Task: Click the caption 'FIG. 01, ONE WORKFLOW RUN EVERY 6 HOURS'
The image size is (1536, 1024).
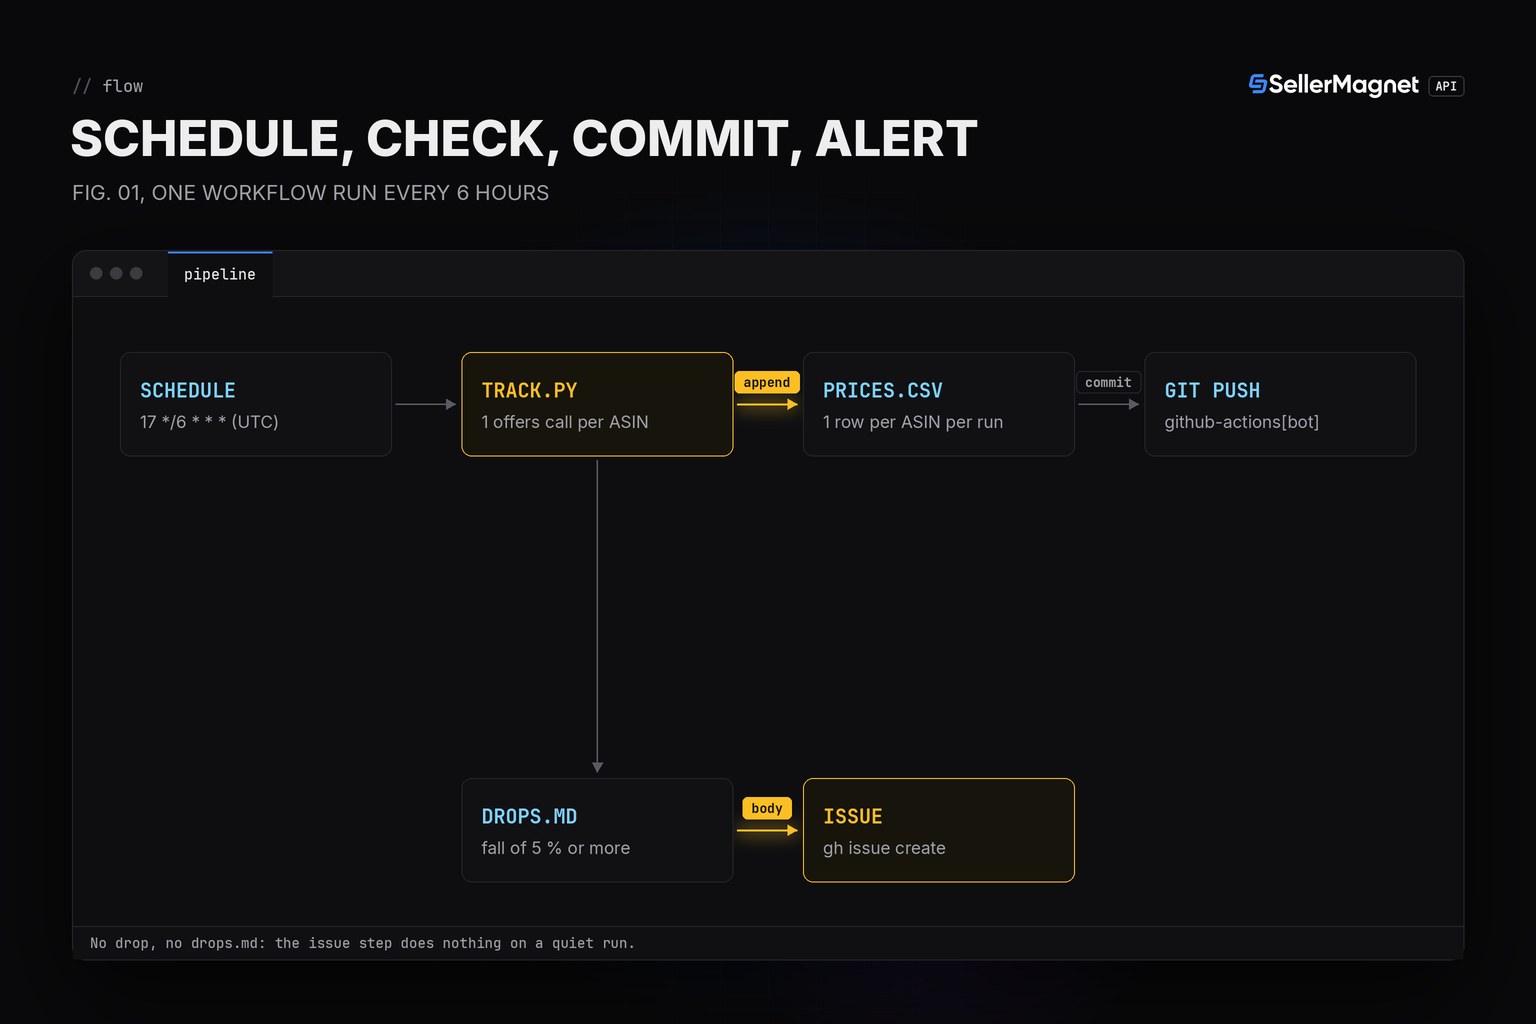Action: [311, 193]
